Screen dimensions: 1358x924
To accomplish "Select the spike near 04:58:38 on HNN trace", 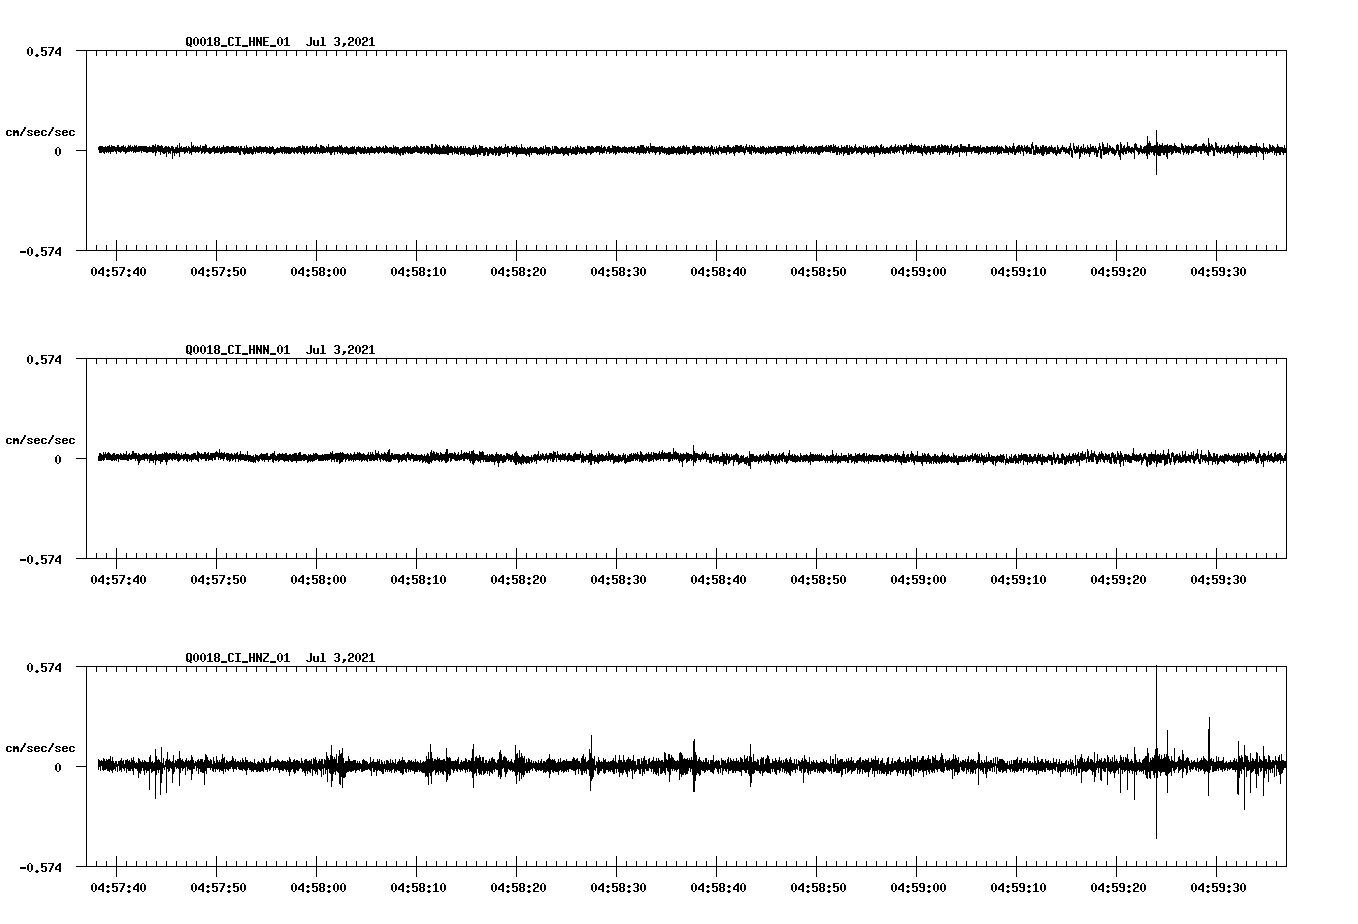I will (x=694, y=450).
